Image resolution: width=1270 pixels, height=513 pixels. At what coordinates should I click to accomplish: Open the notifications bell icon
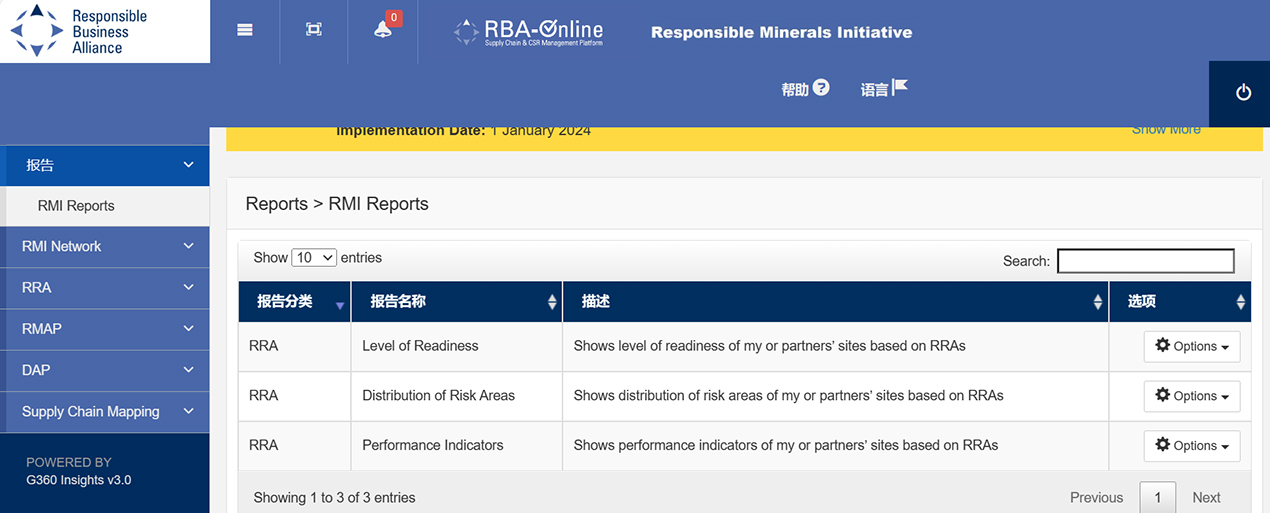pyautogui.click(x=383, y=30)
